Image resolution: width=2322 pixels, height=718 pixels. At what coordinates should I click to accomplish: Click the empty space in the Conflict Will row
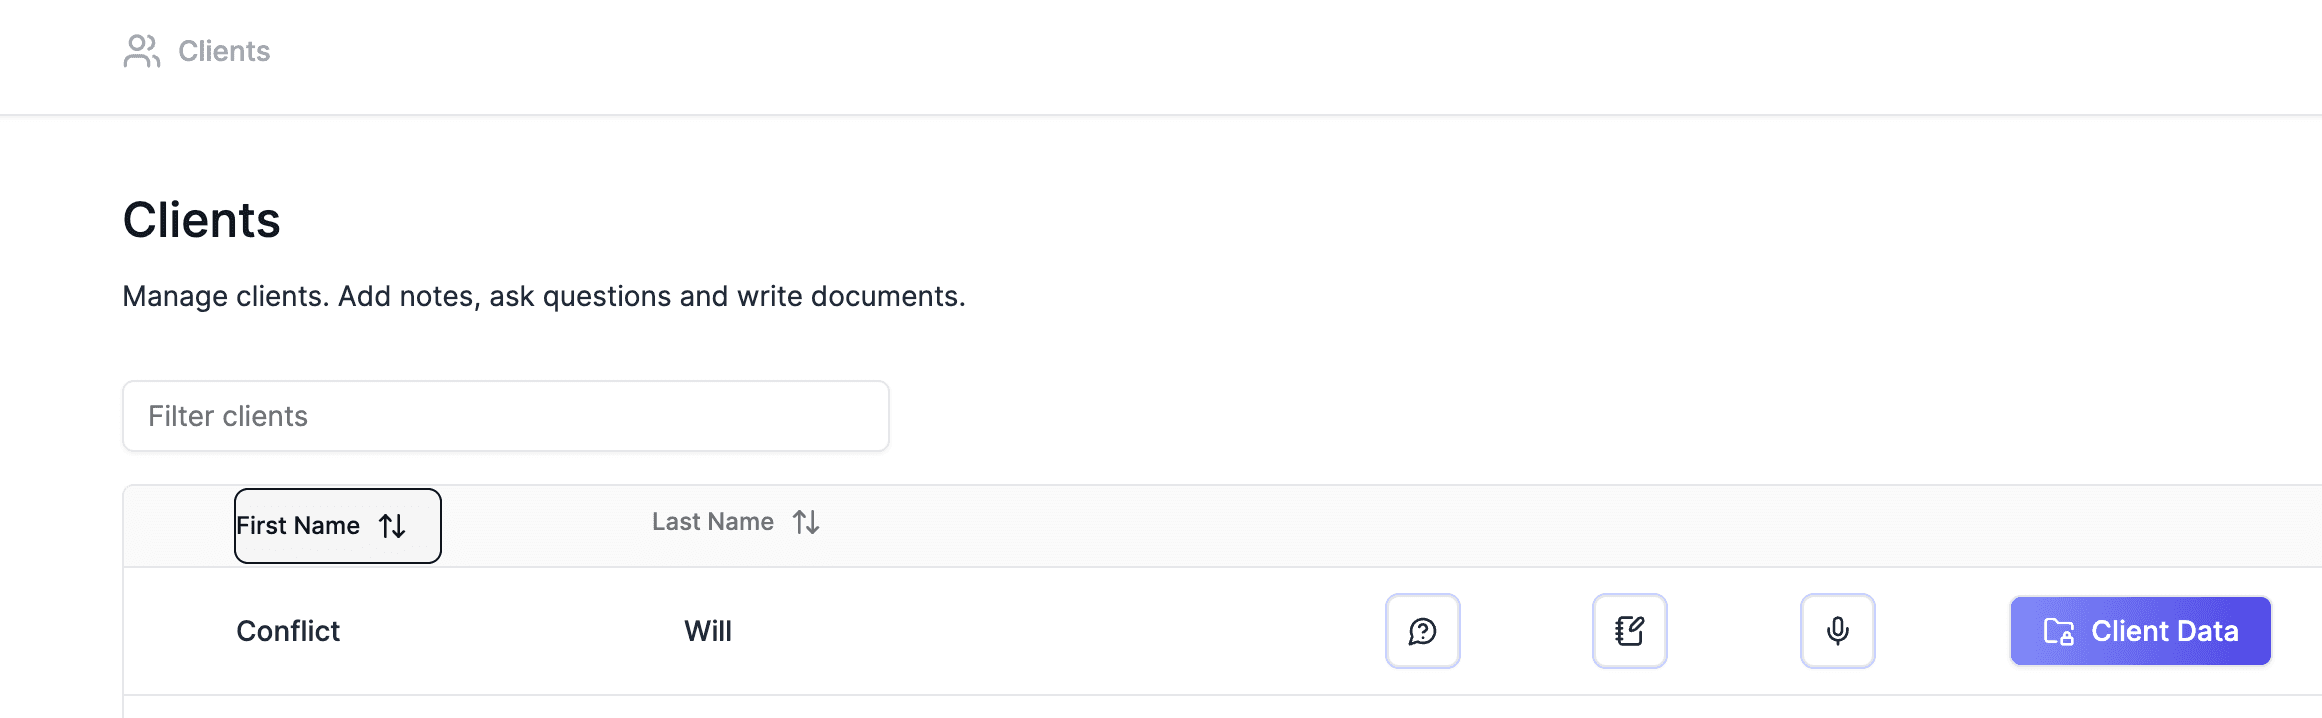click(x=1050, y=631)
